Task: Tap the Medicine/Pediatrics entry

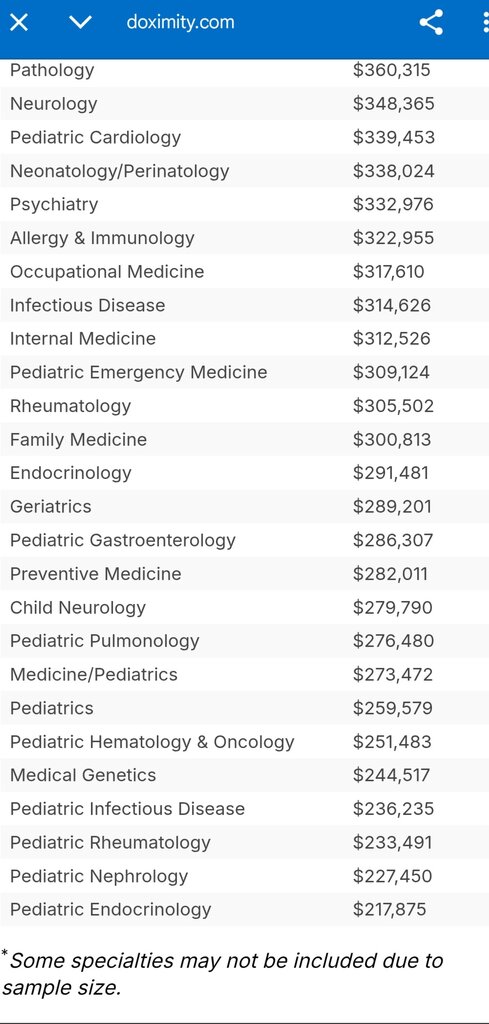Action: click(94, 675)
